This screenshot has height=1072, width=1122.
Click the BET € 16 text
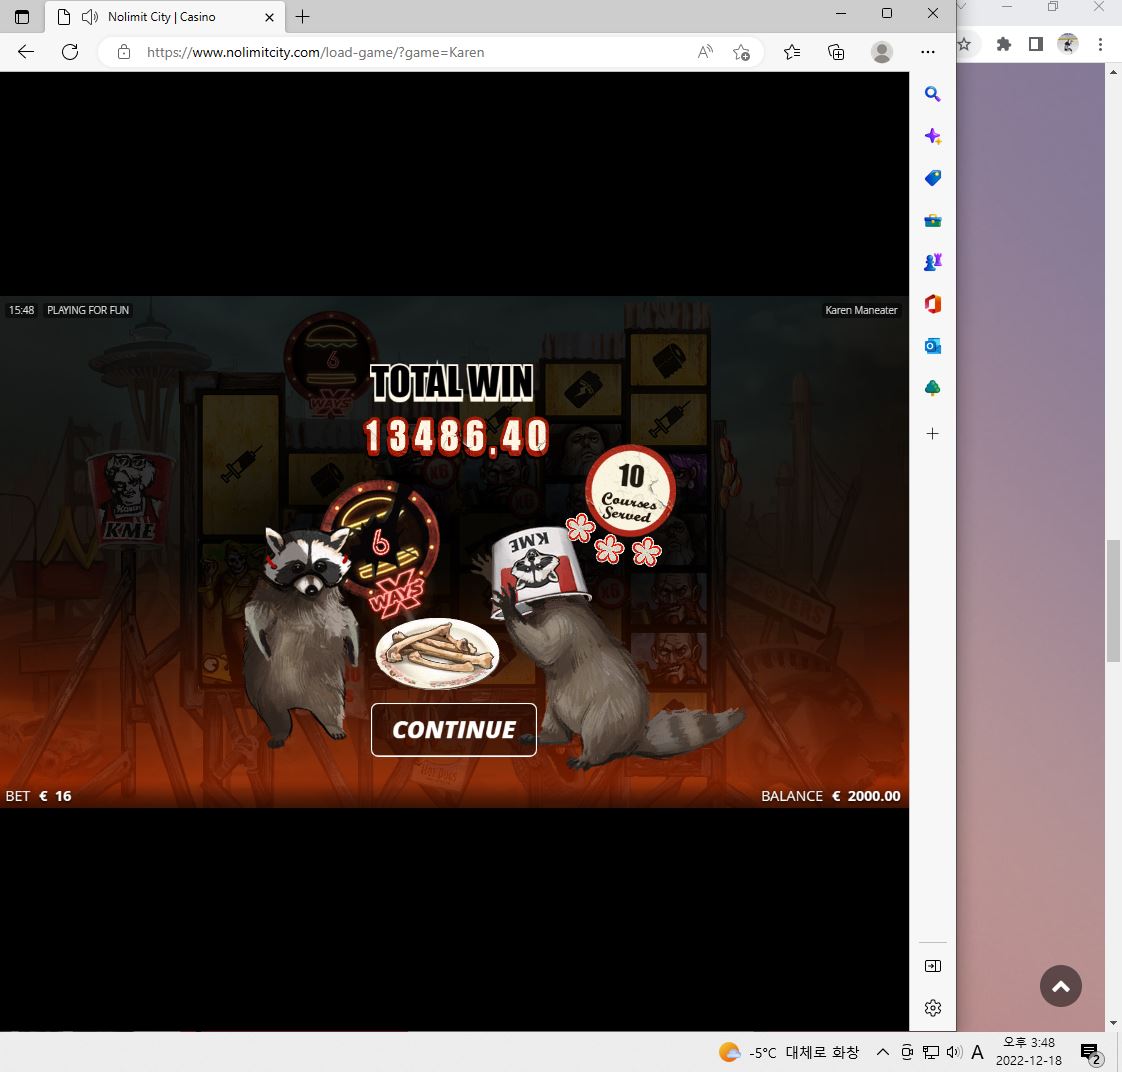click(39, 796)
